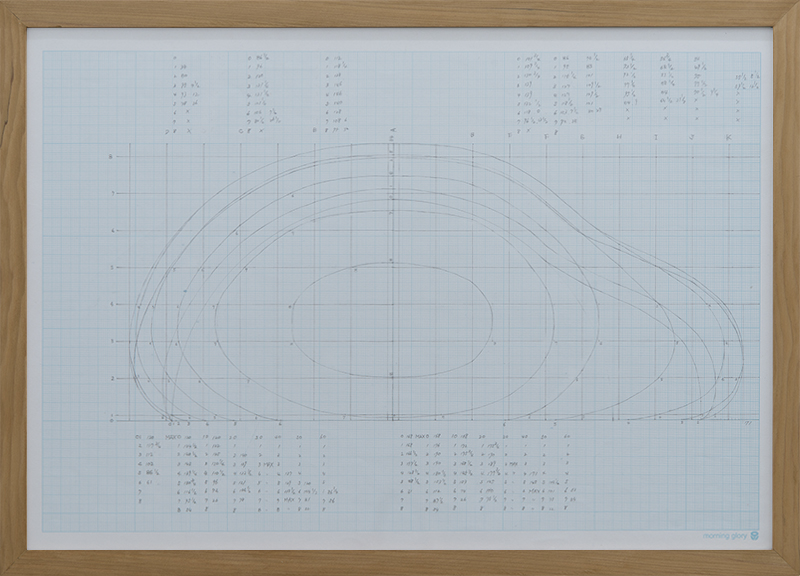Select the handwritten column letter J
800x576 pixels.
pos(692,137)
